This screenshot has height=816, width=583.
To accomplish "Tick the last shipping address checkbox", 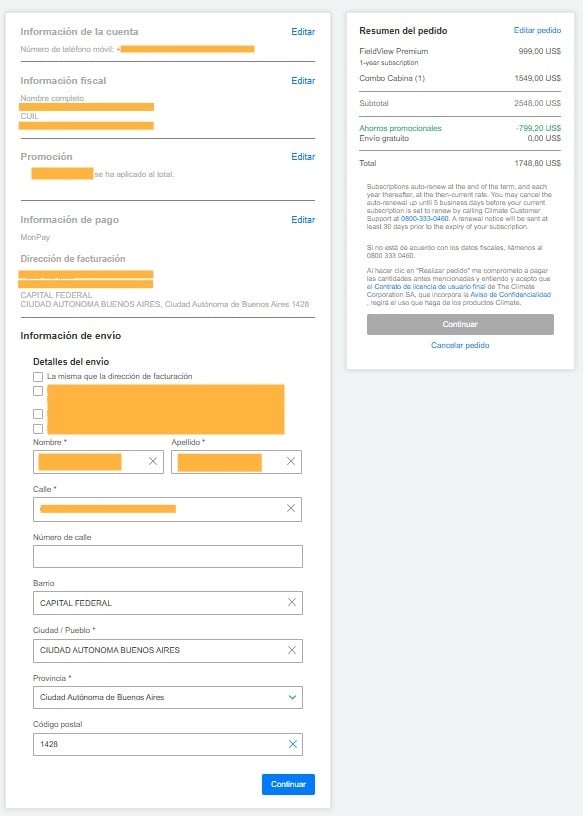I will [38, 429].
